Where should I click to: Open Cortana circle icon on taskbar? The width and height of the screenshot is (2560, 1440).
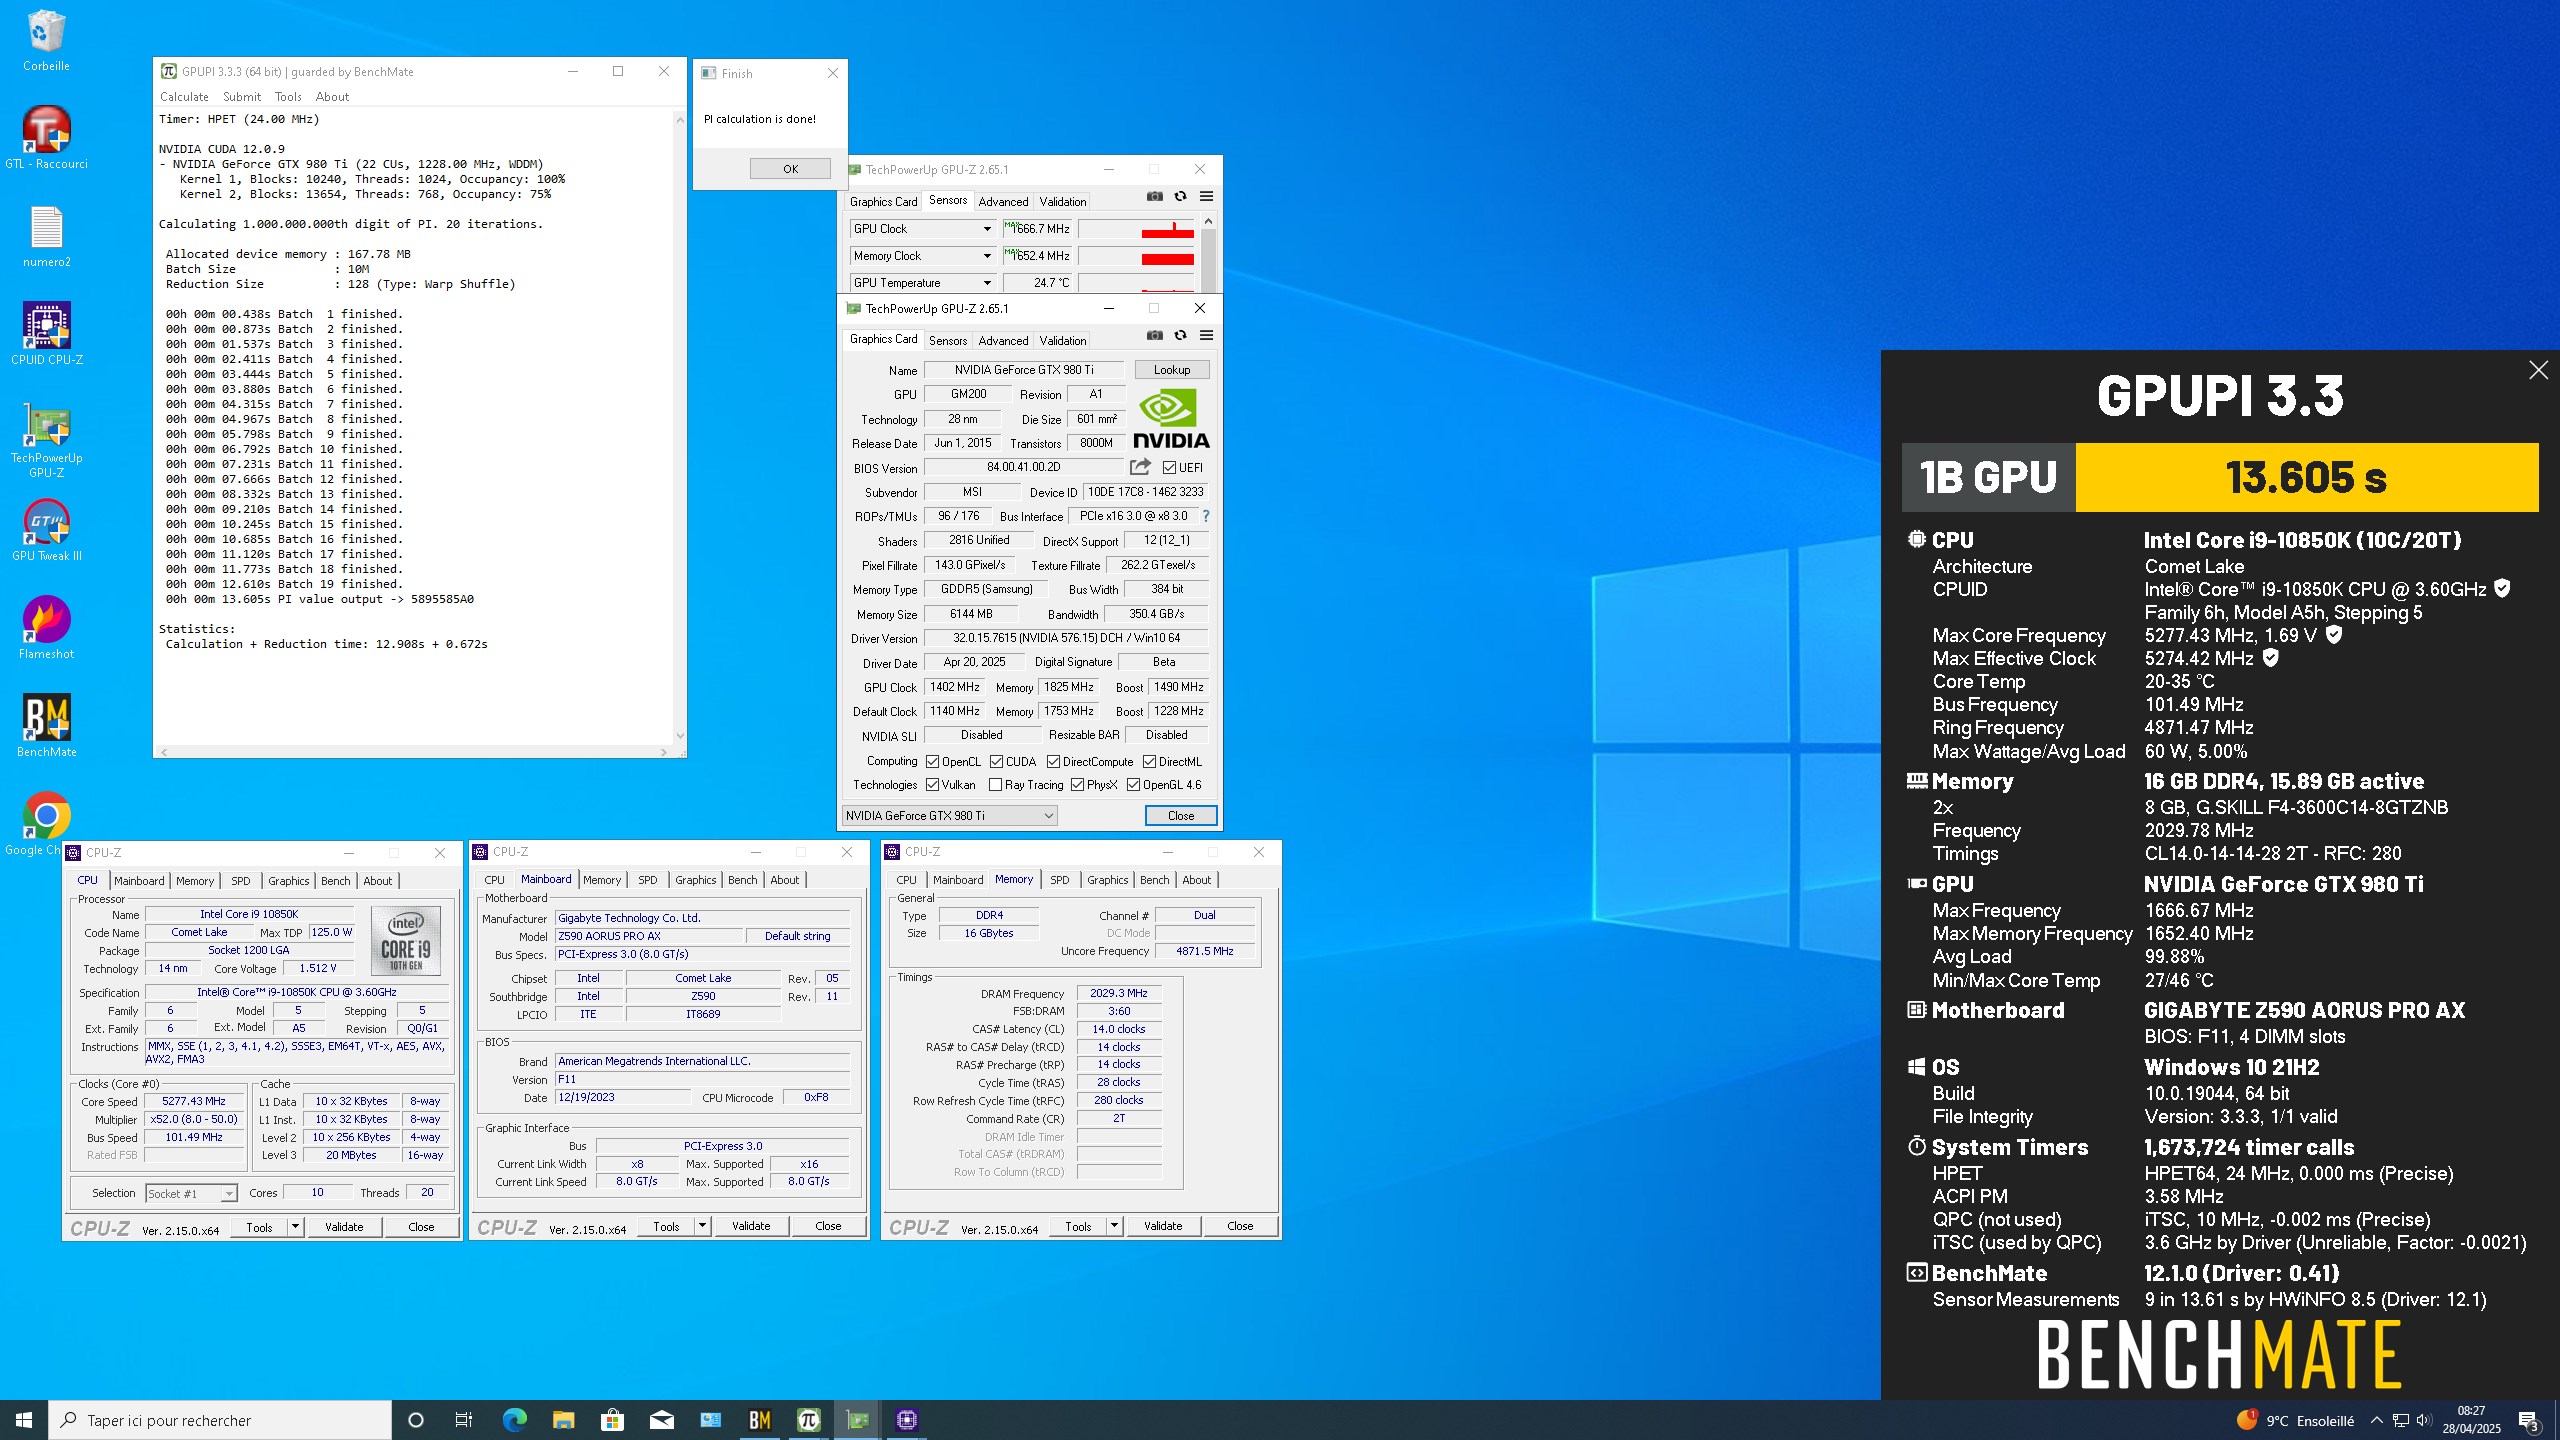point(416,1420)
